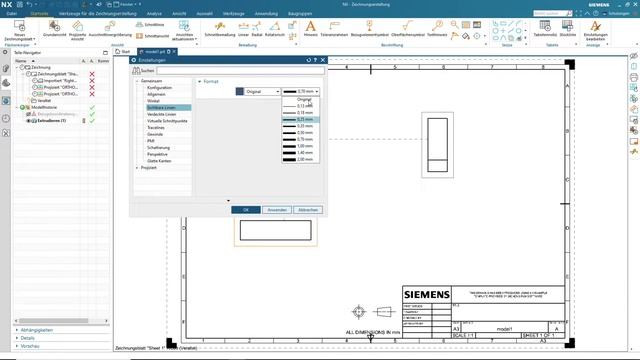Click the Neues Zeichnungsblatt icon
The image size is (640, 360).
pos(20,26)
